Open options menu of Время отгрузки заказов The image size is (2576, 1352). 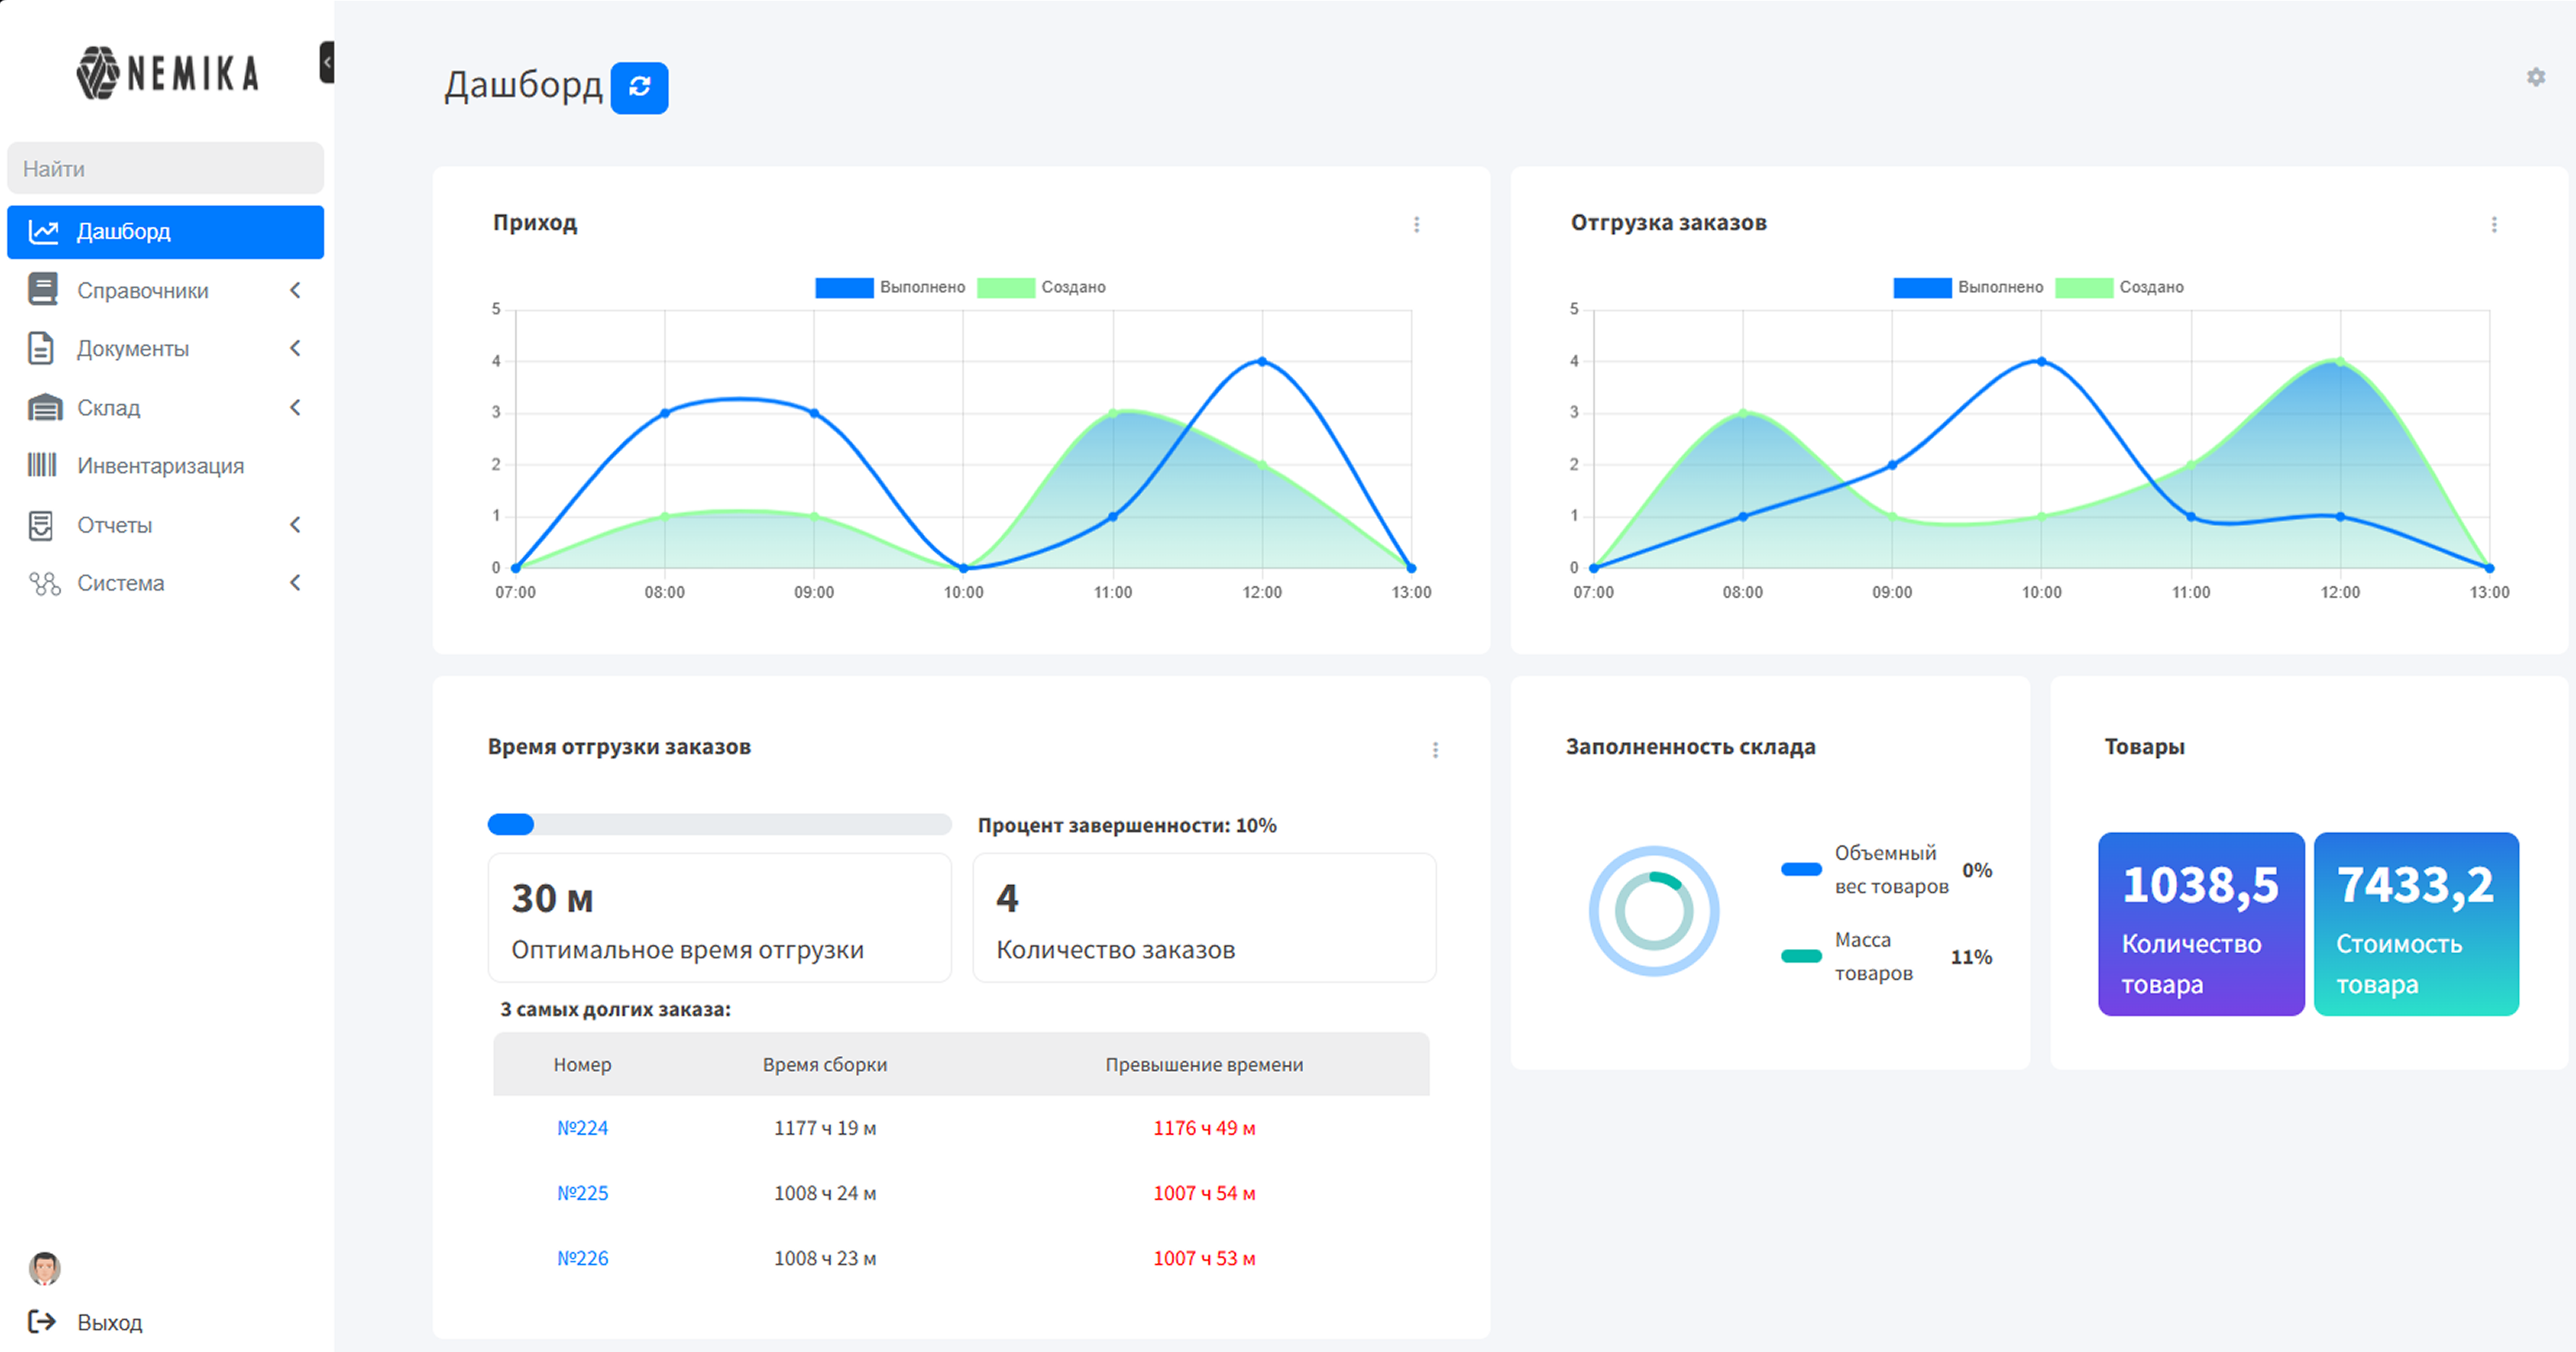(1435, 749)
